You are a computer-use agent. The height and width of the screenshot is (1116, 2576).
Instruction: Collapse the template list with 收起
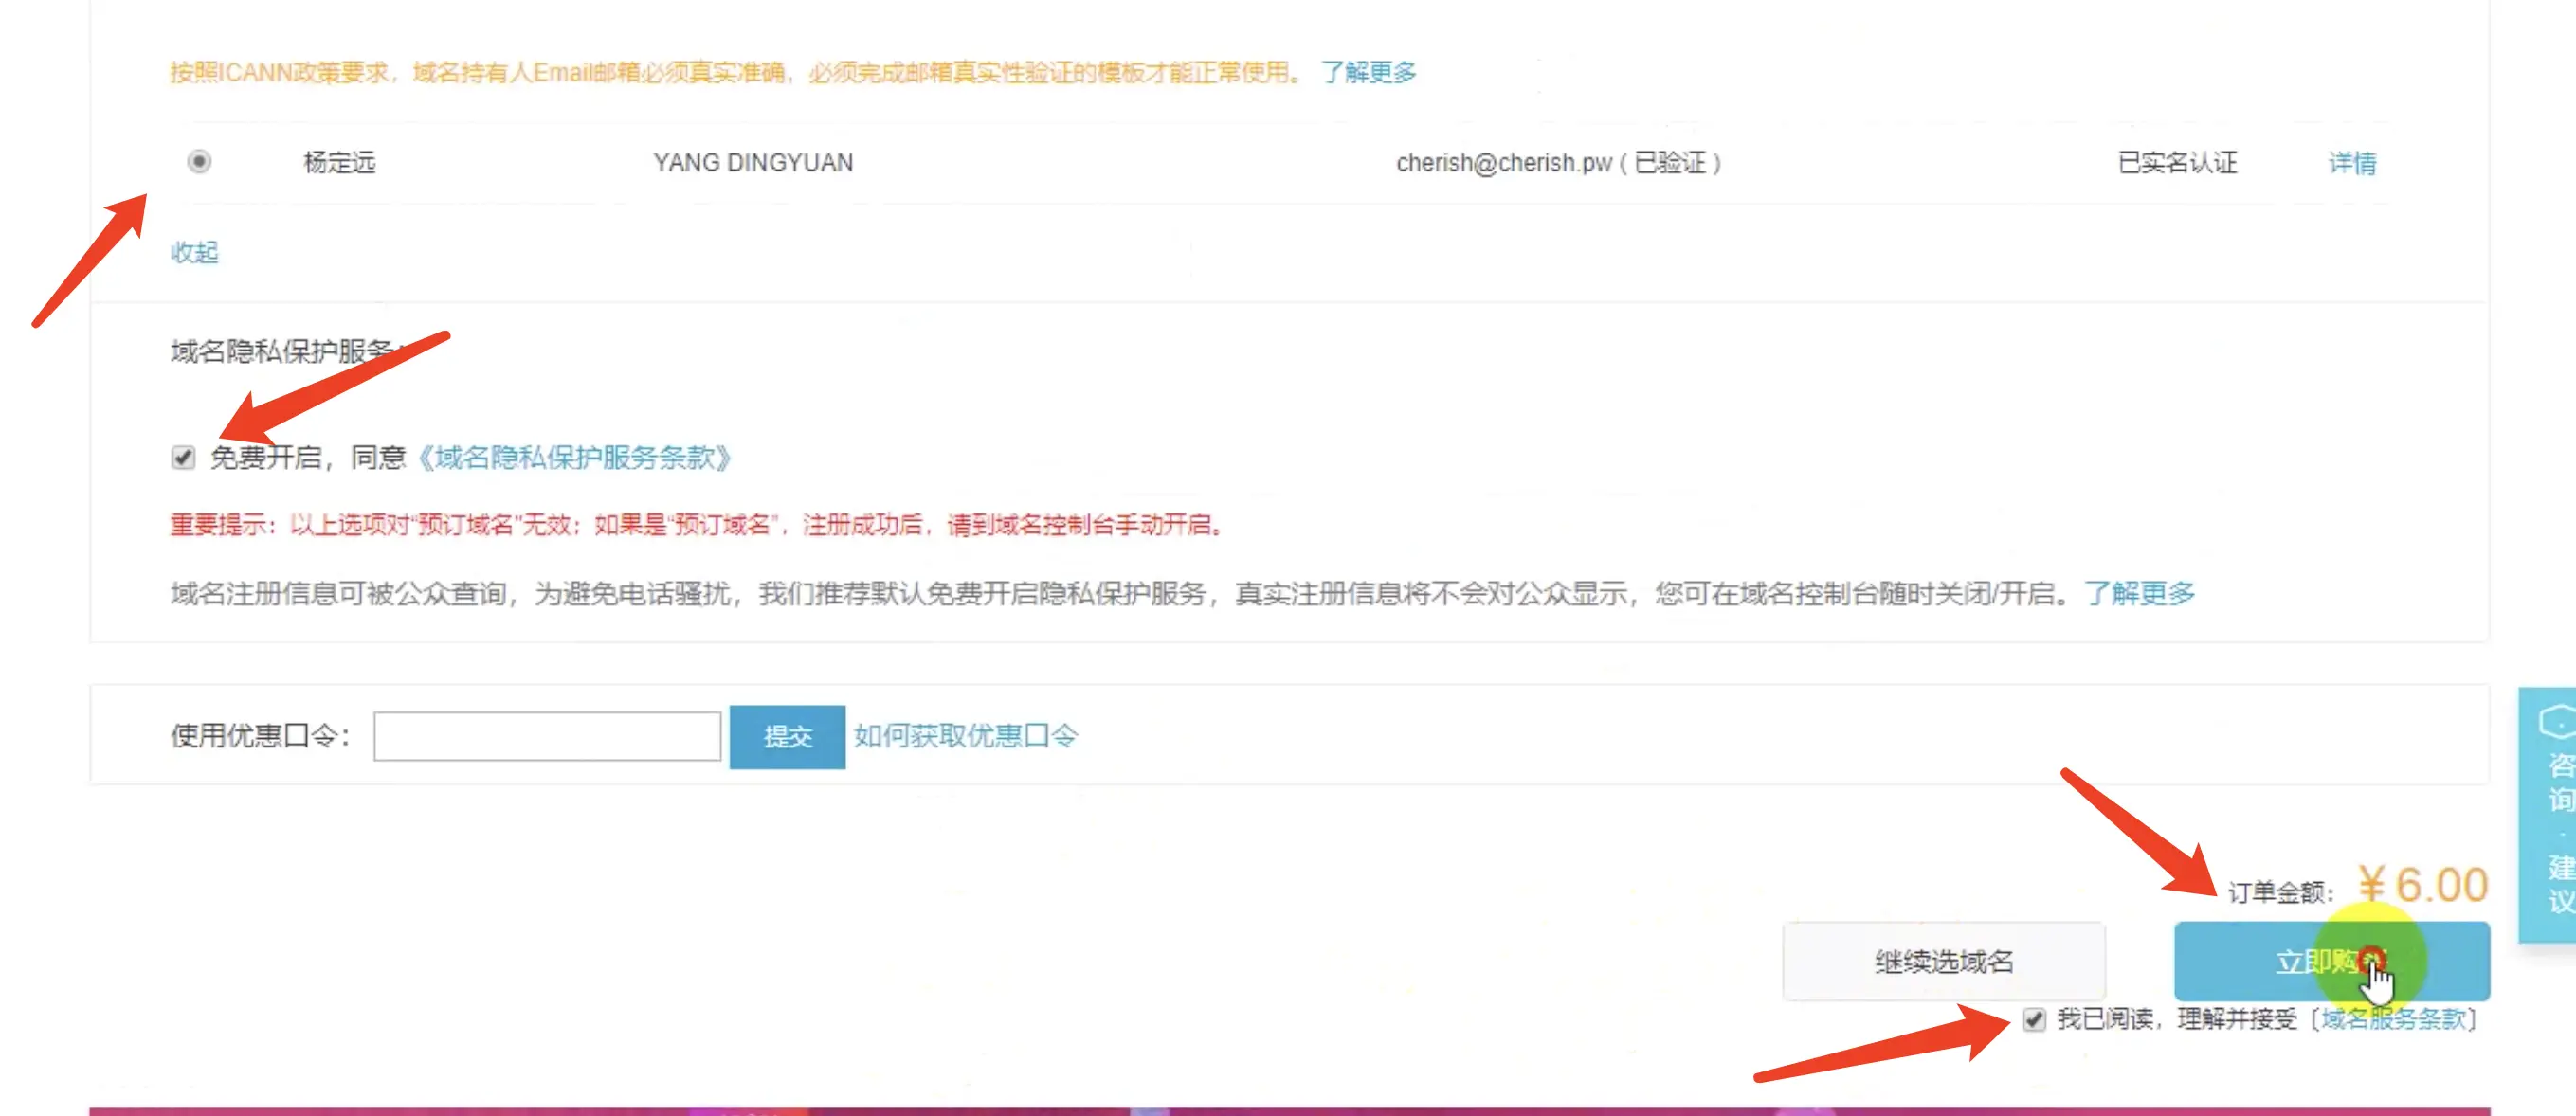(x=194, y=252)
